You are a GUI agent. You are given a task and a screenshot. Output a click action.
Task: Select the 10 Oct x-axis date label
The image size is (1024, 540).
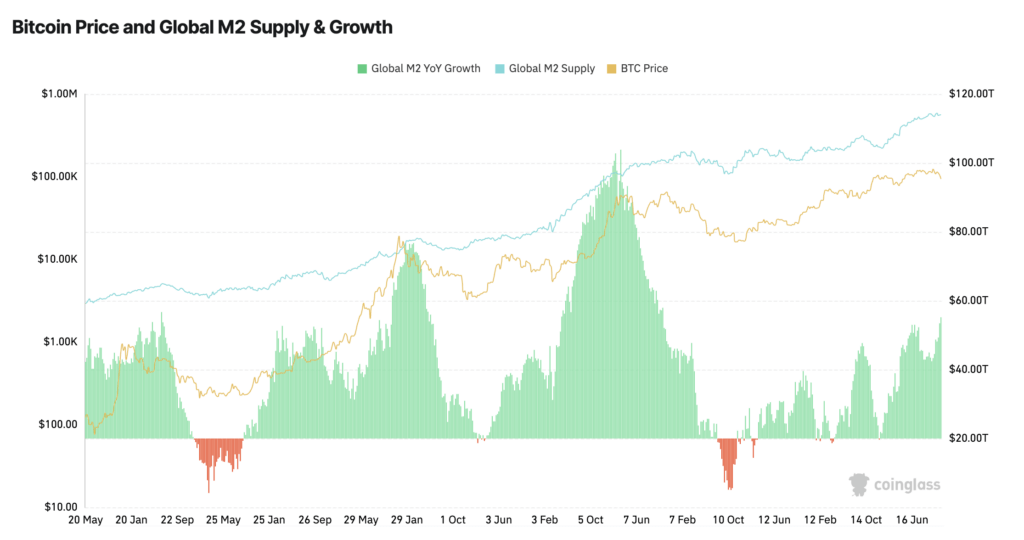tap(728, 520)
